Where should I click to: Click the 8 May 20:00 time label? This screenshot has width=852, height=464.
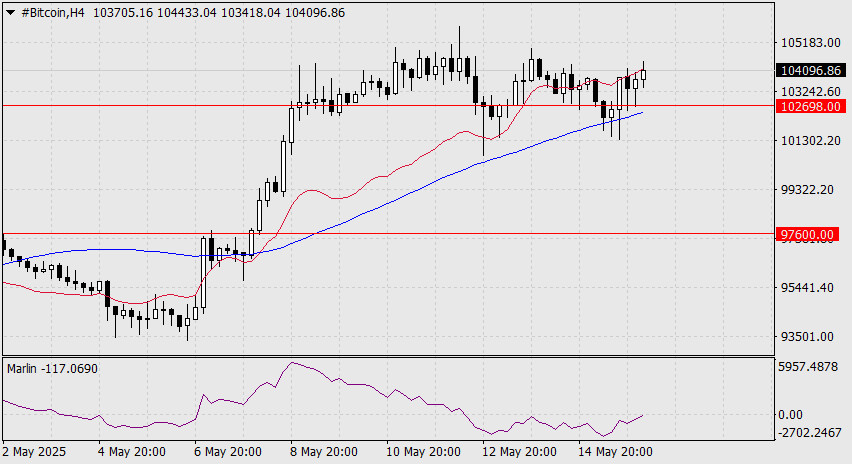(324, 452)
